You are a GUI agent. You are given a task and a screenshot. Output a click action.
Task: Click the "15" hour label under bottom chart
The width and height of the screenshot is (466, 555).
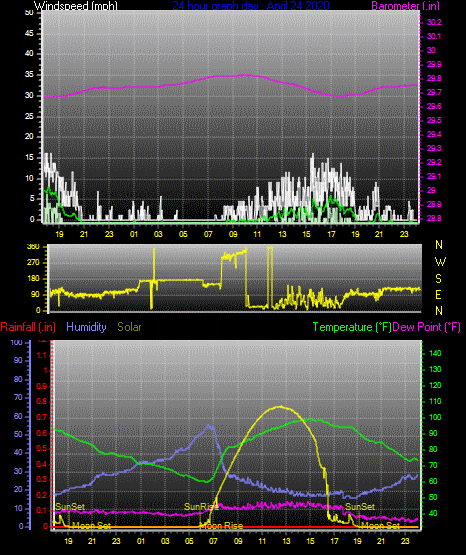[310, 541]
